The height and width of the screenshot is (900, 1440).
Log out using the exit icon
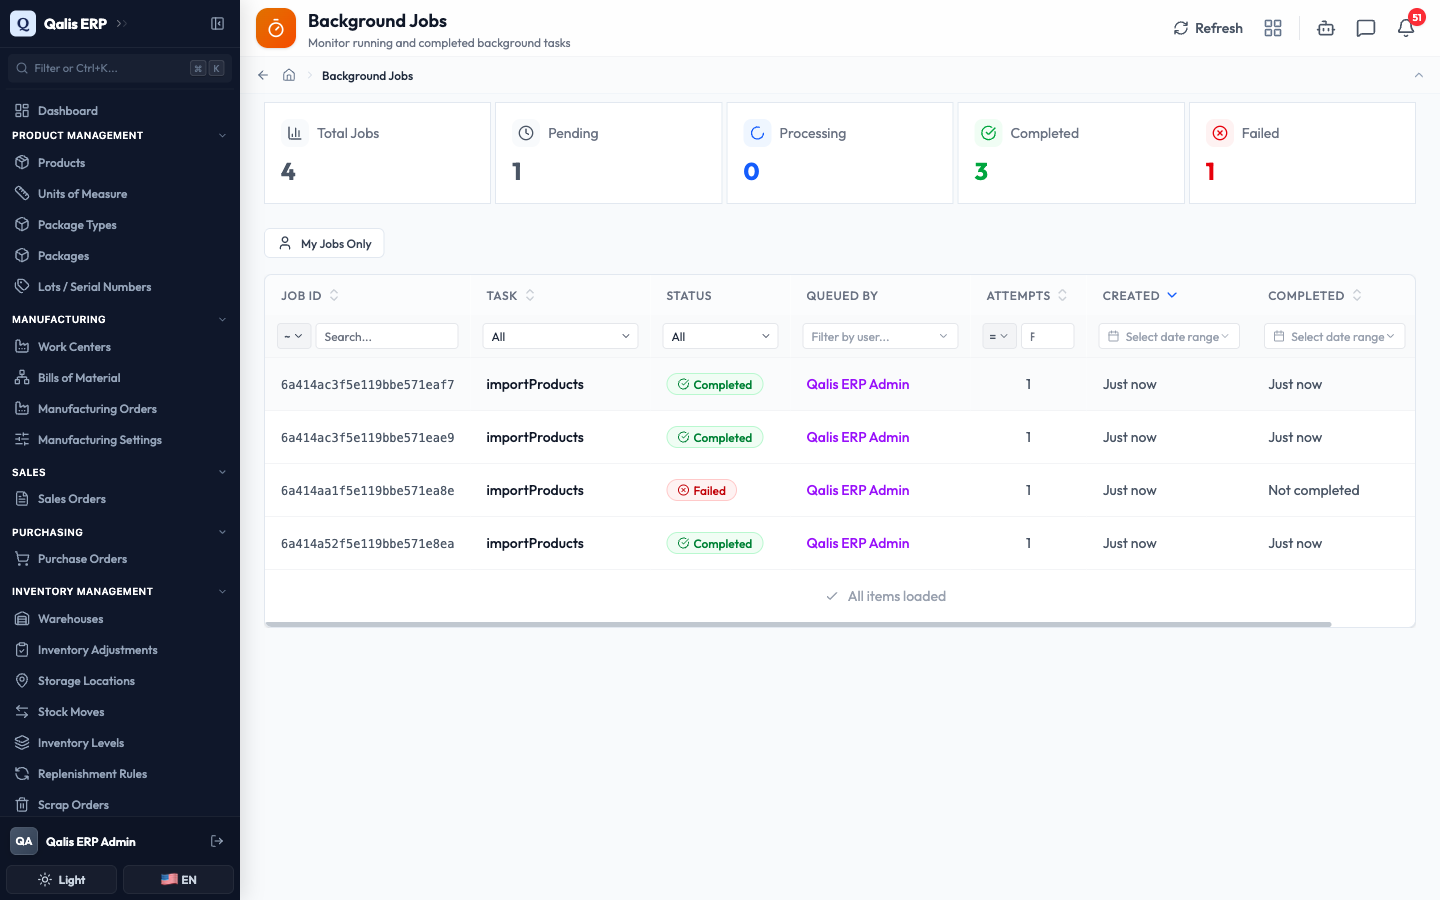pyautogui.click(x=217, y=842)
